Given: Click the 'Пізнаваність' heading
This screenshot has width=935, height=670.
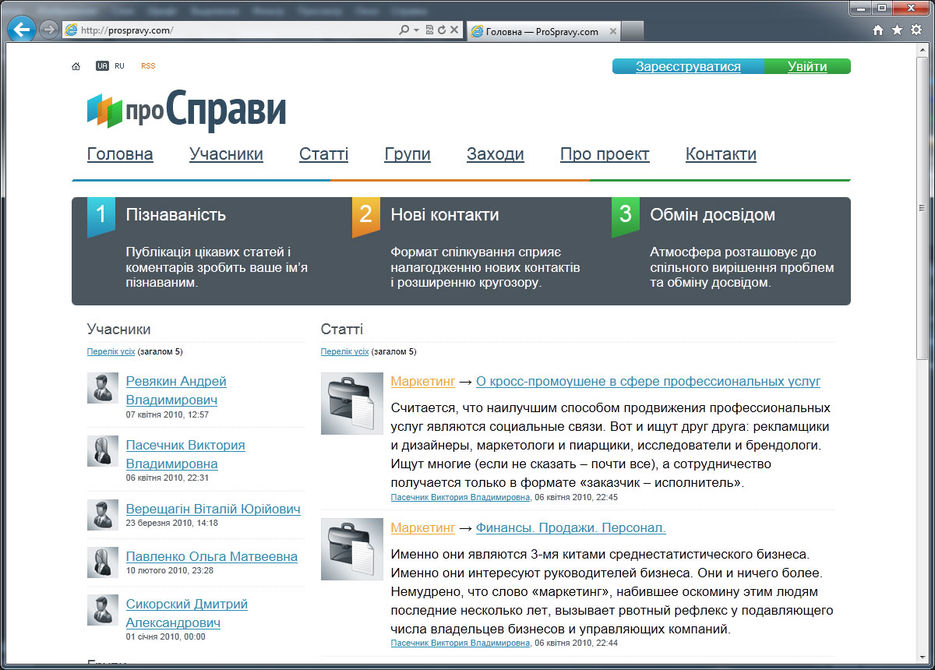Looking at the screenshot, I should tap(175, 215).
